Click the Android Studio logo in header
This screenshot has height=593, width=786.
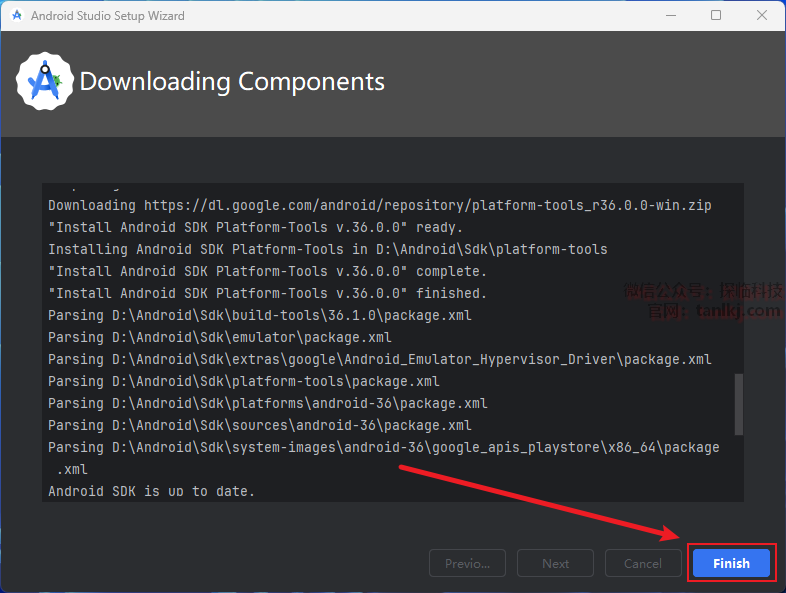45,81
